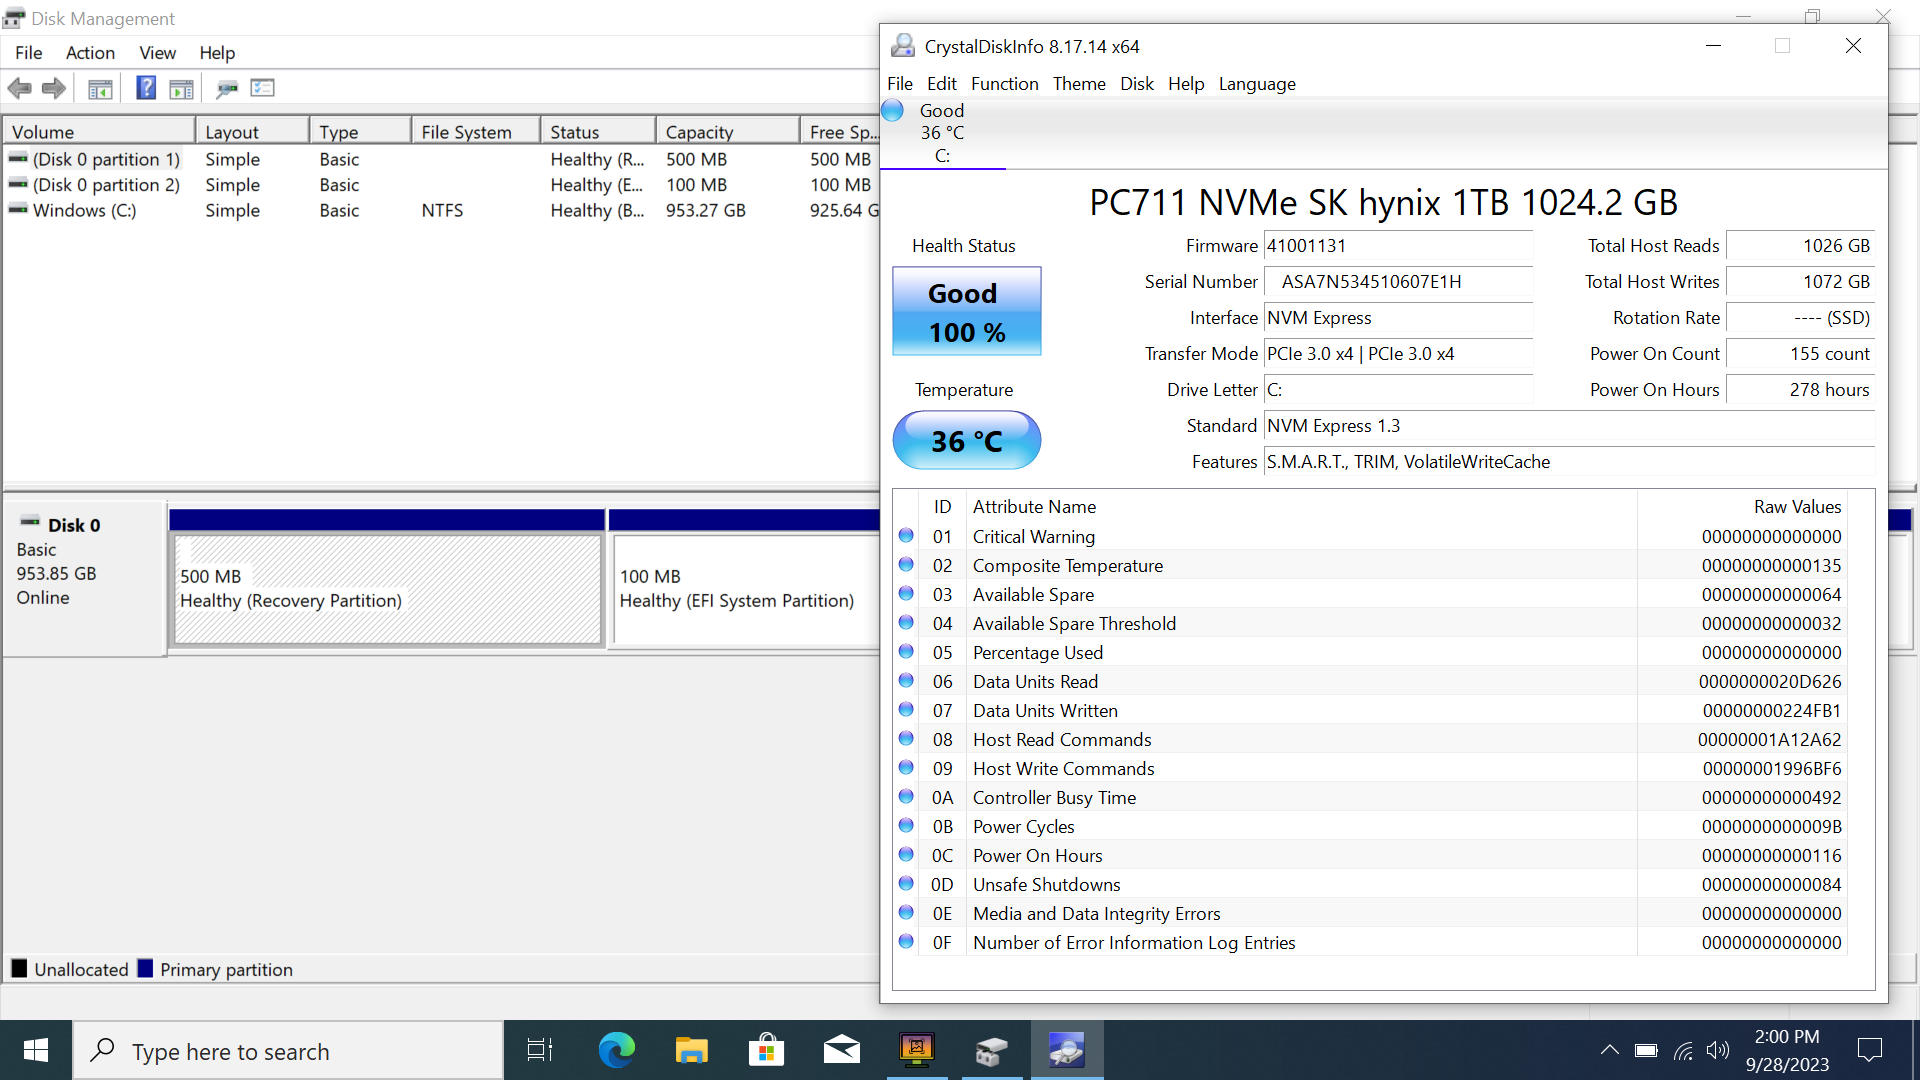Viewport: 1920px width, 1080px height.
Task: Show hidden system tray icons
Action: [x=1609, y=1050]
